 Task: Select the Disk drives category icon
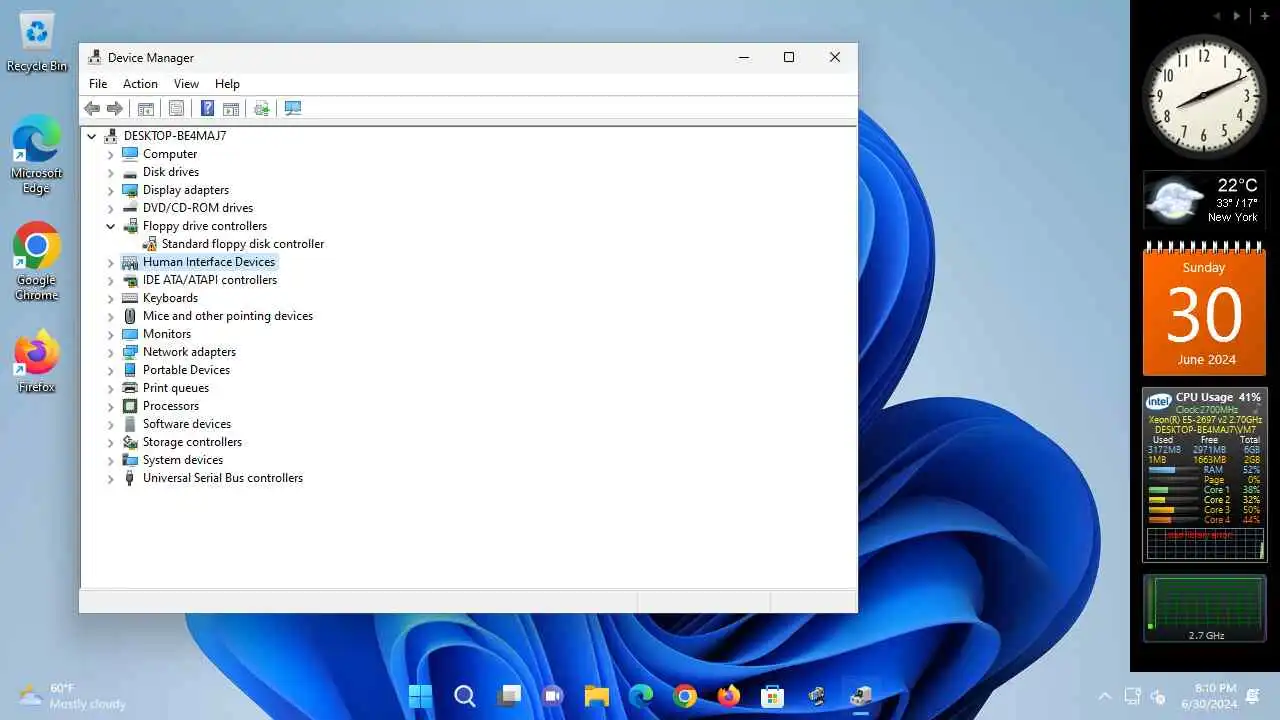tap(130, 172)
